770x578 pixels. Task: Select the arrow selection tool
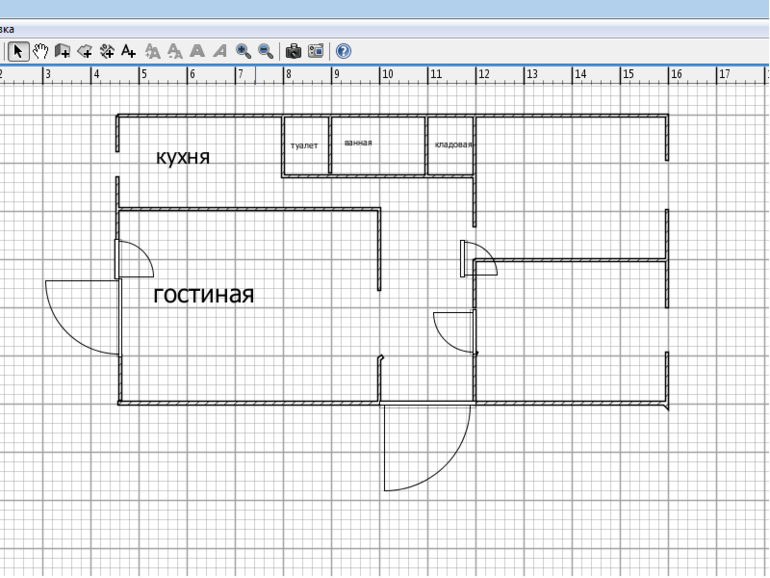tap(19, 50)
